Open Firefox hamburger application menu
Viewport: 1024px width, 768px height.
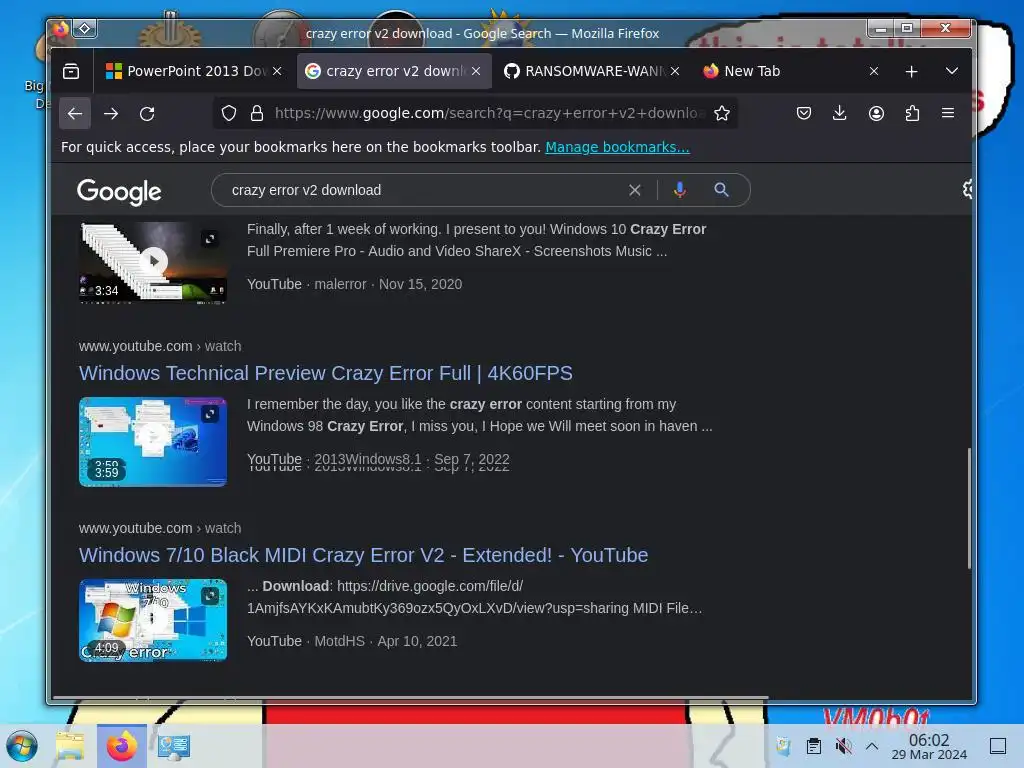[948, 114]
